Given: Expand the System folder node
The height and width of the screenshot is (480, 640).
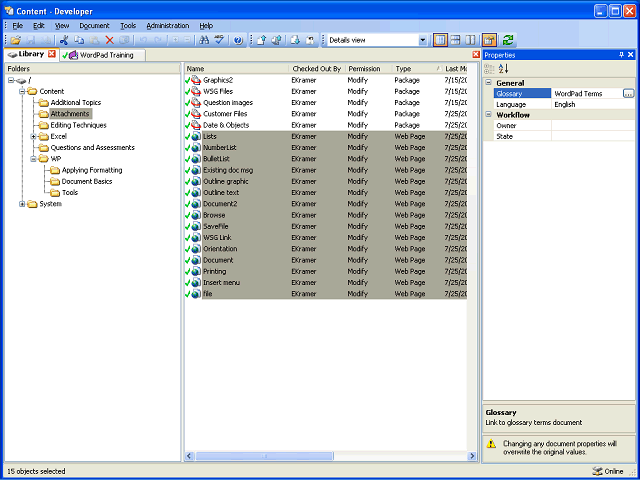Looking at the screenshot, I should point(22,204).
